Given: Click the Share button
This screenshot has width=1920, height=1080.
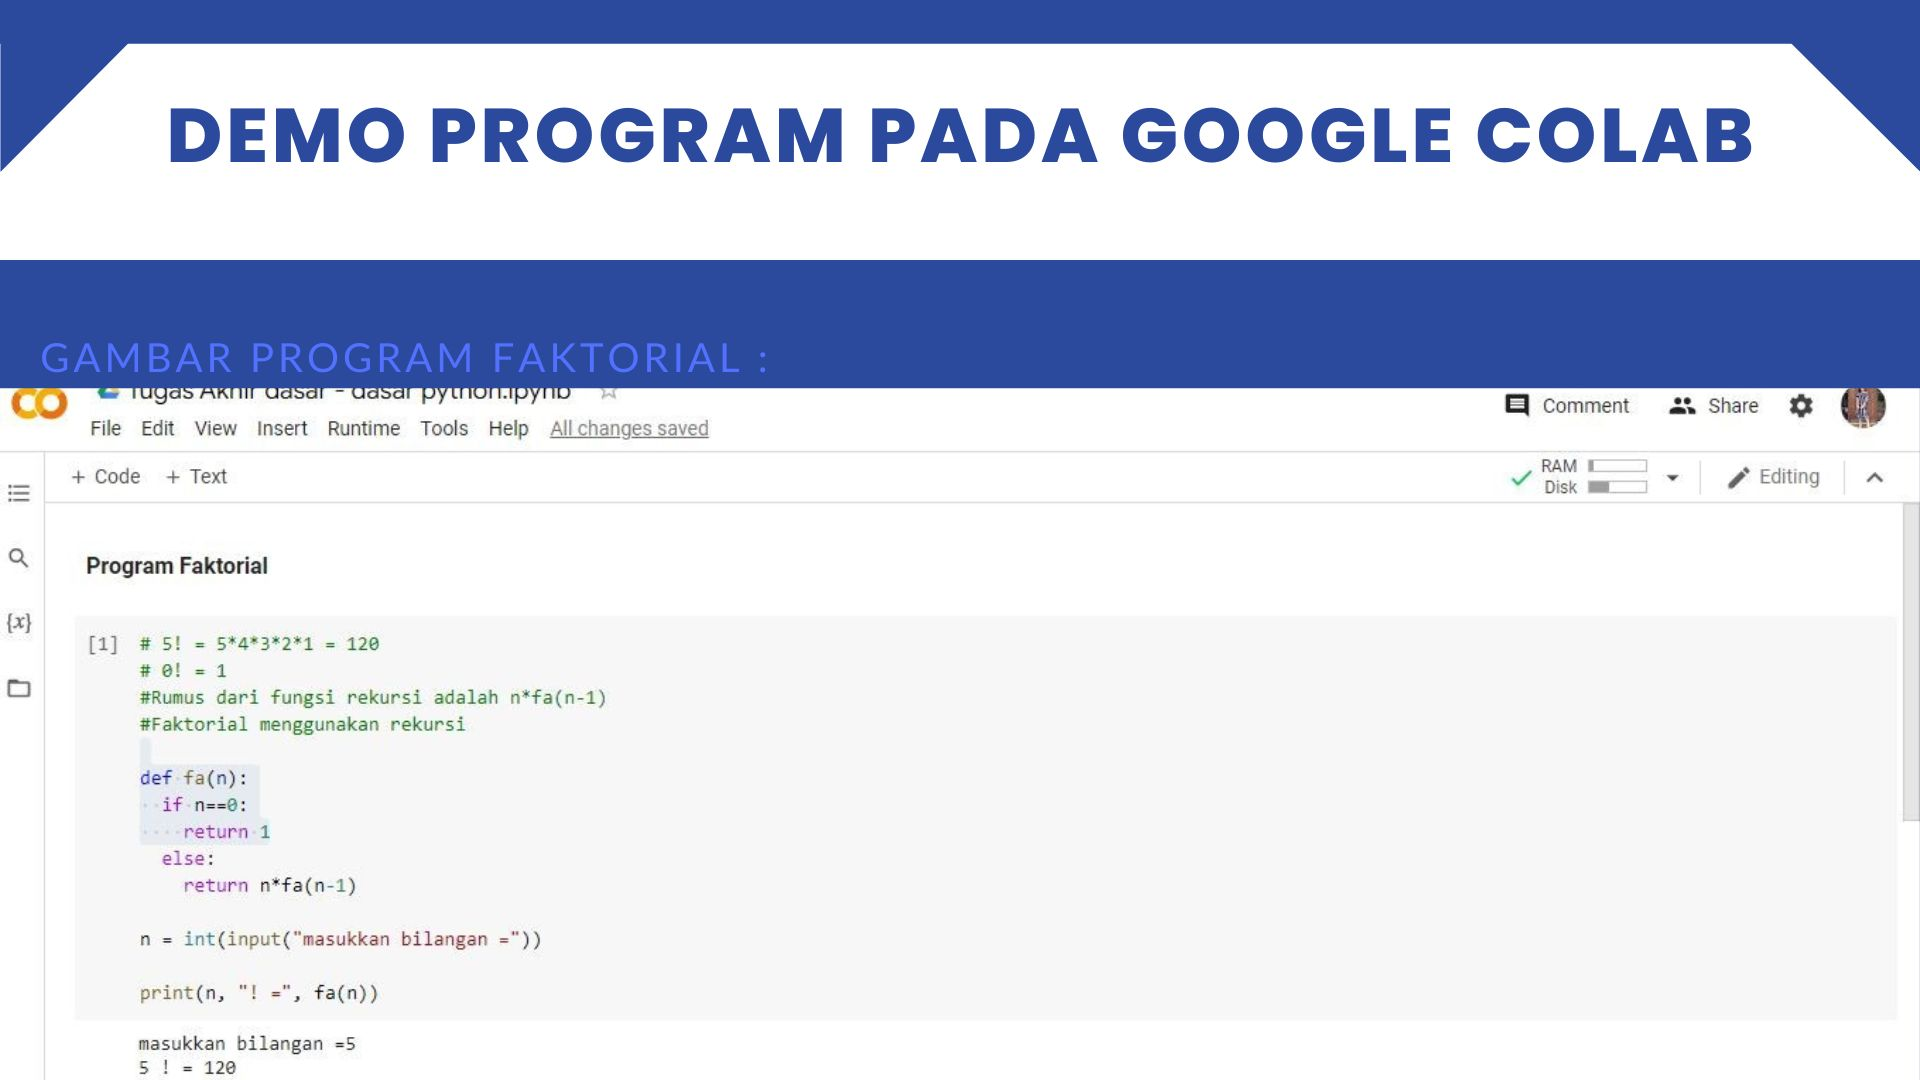Looking at the screenshot, I should [1714, 406].
